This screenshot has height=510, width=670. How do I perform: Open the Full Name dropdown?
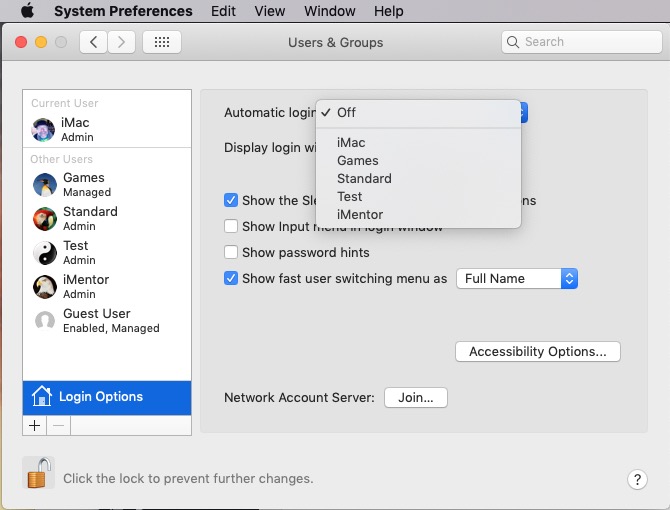tap(517, 278)
